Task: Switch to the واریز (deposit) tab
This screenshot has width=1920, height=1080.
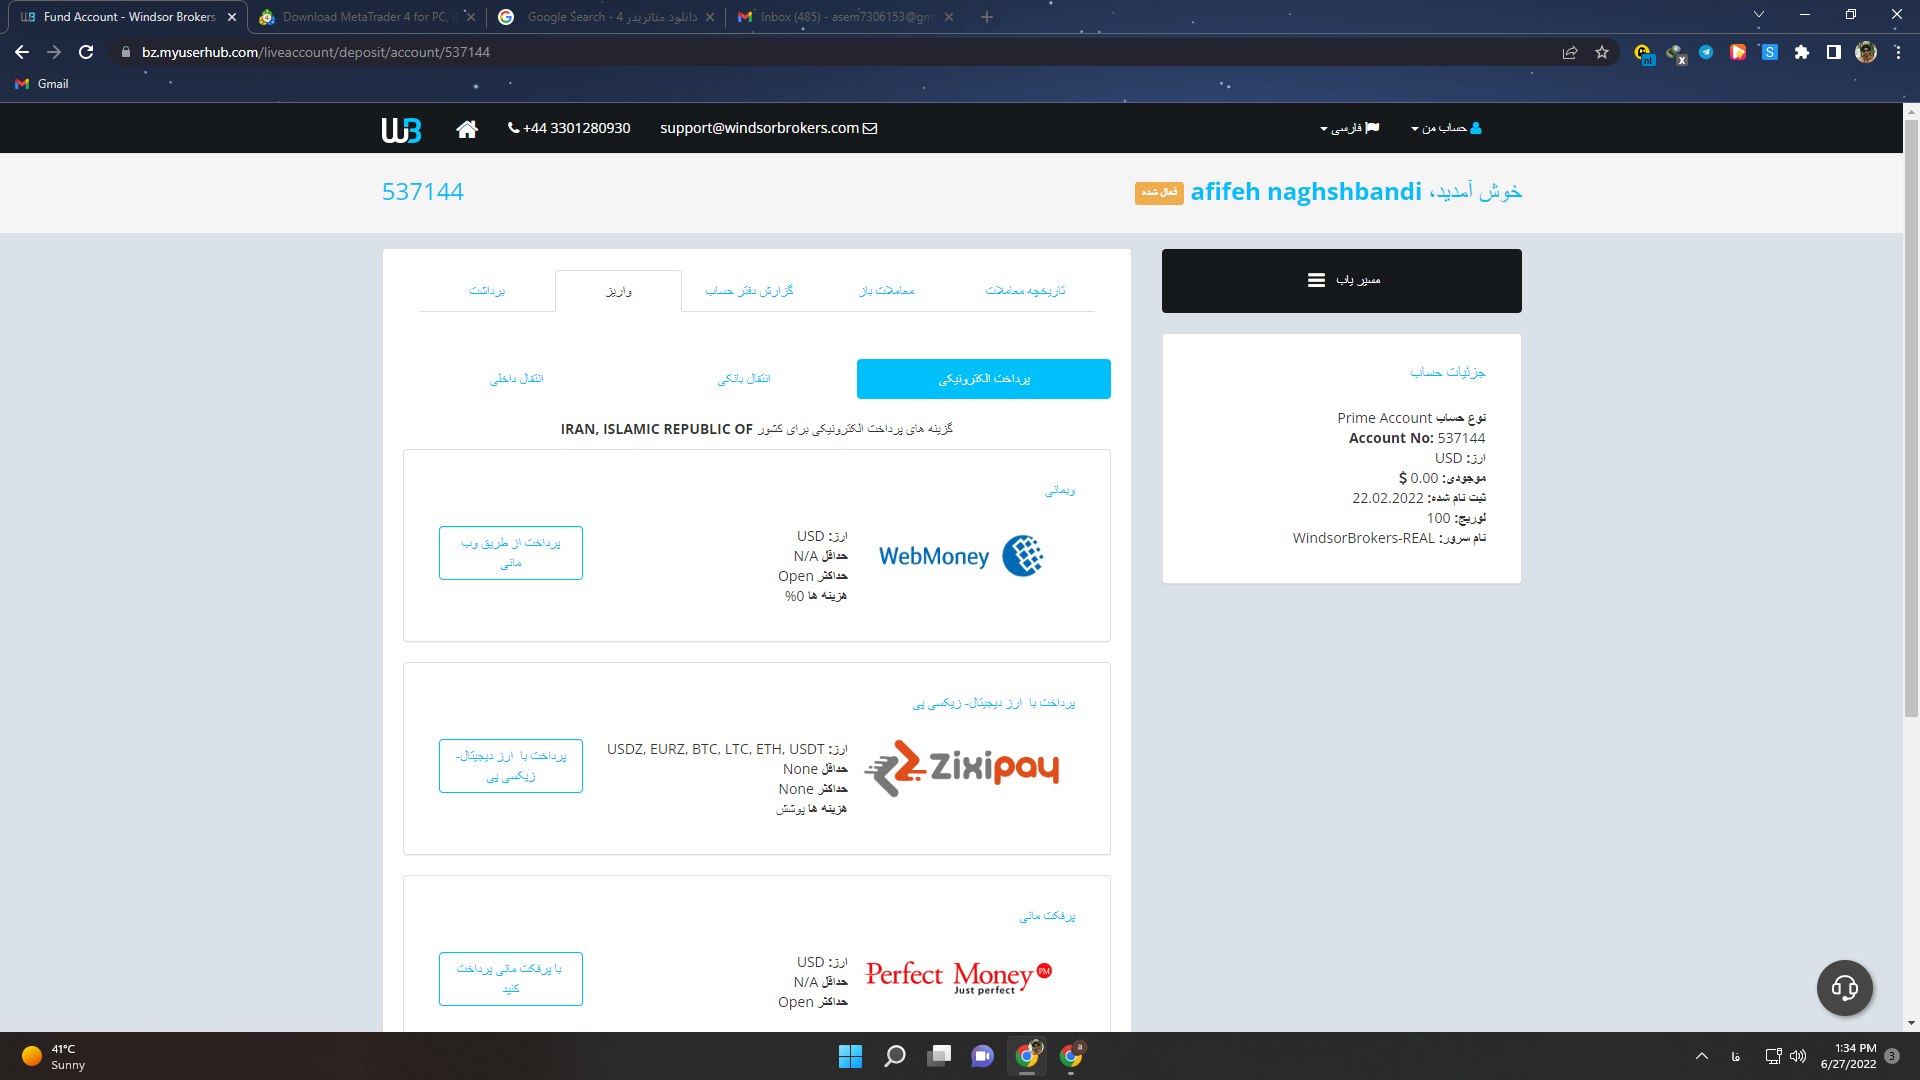Action: 619,291
